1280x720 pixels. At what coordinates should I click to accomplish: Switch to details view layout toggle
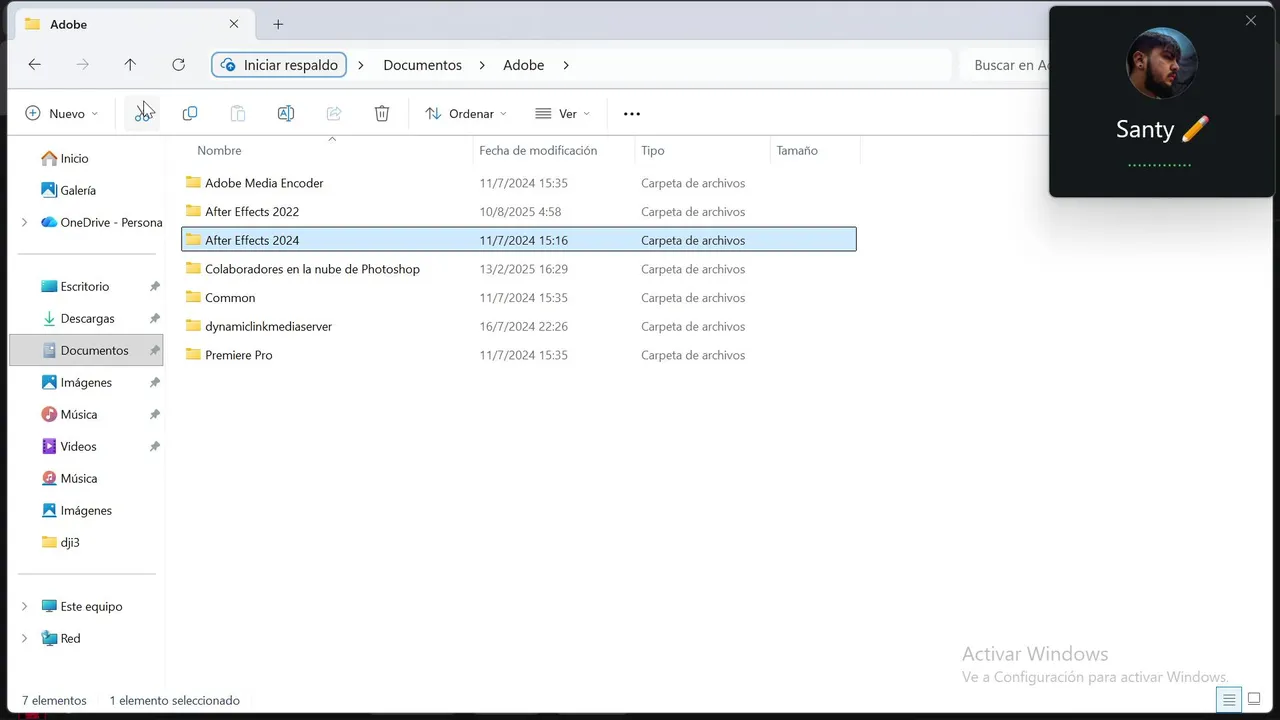[x=1229, y=700]
